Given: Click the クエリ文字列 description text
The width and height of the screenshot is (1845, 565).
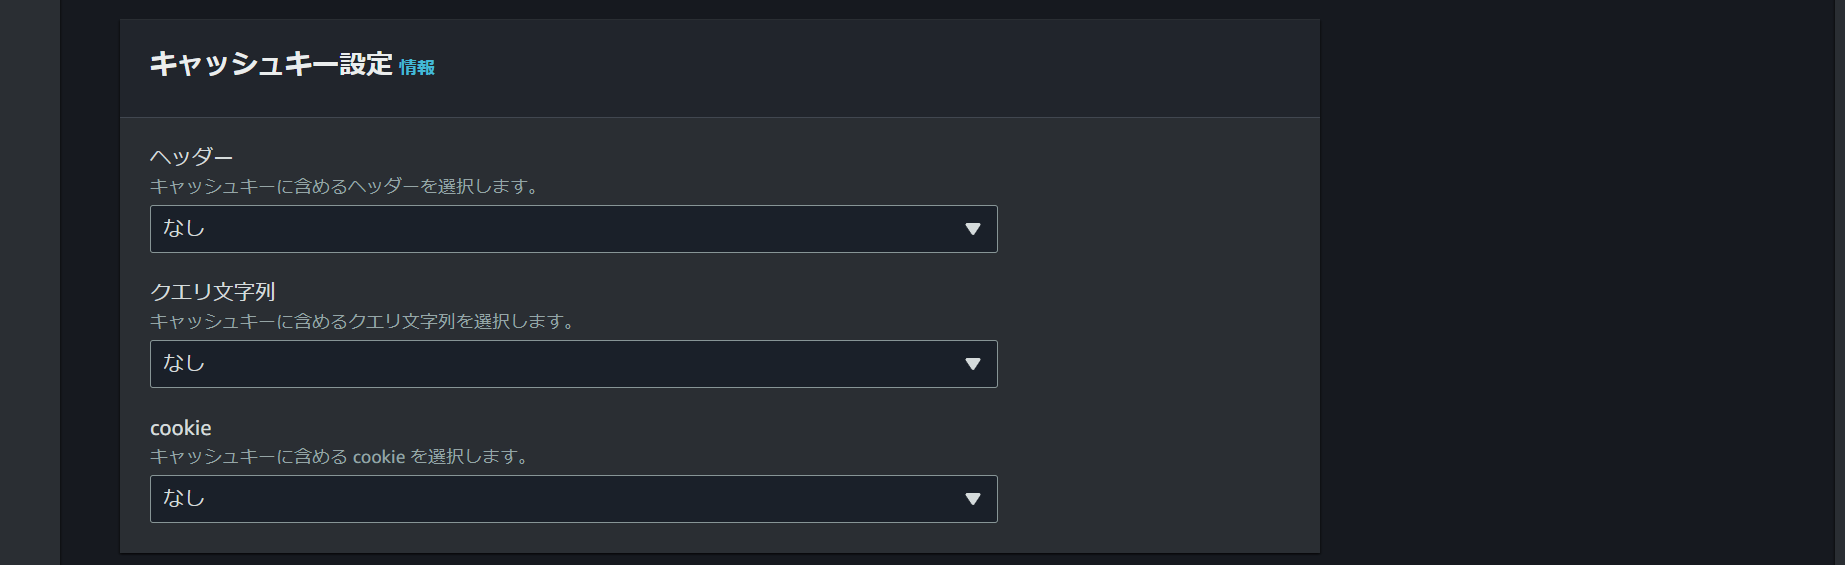Looking at the screenshot, I should click(362, 321).
